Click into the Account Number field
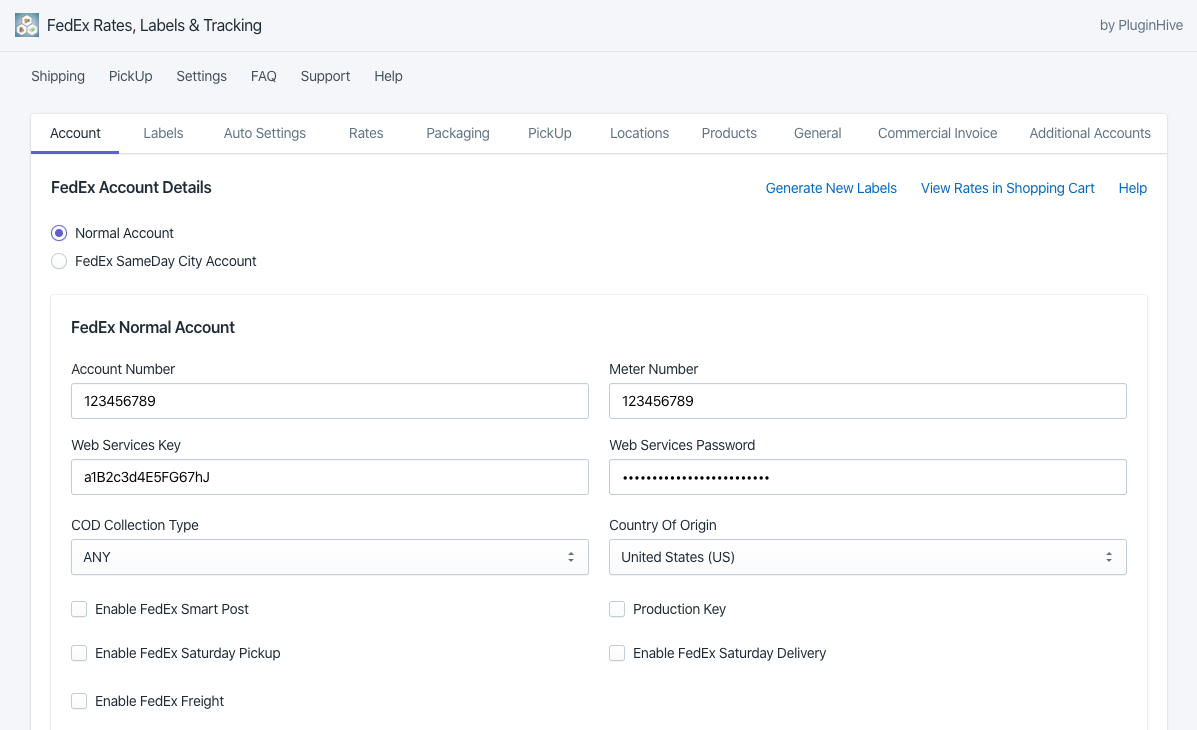This screenshot has height=730, width=1197. click(330, 401)
